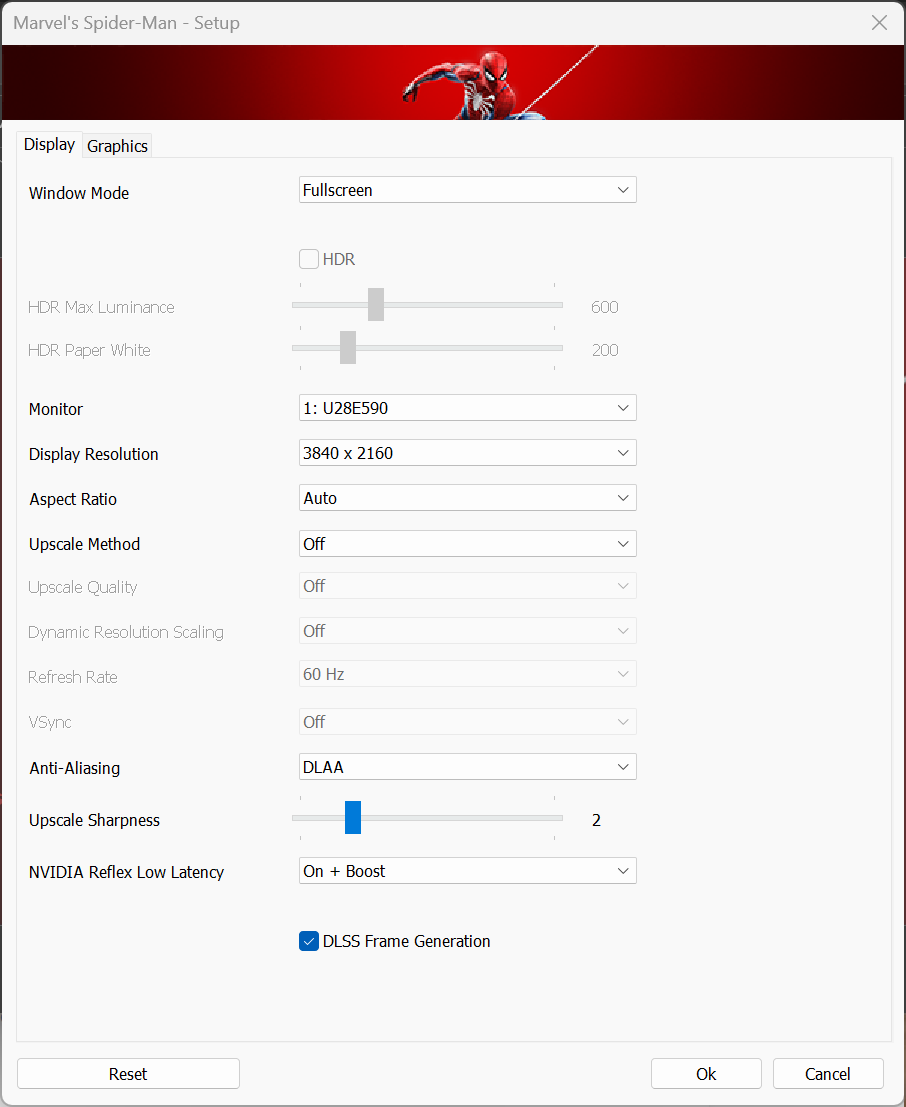Image resolution: width=906 pixels, height=1107 pixels.
Task: Expand the Display Resolution dropdown
Action: (x=467, y=453)
